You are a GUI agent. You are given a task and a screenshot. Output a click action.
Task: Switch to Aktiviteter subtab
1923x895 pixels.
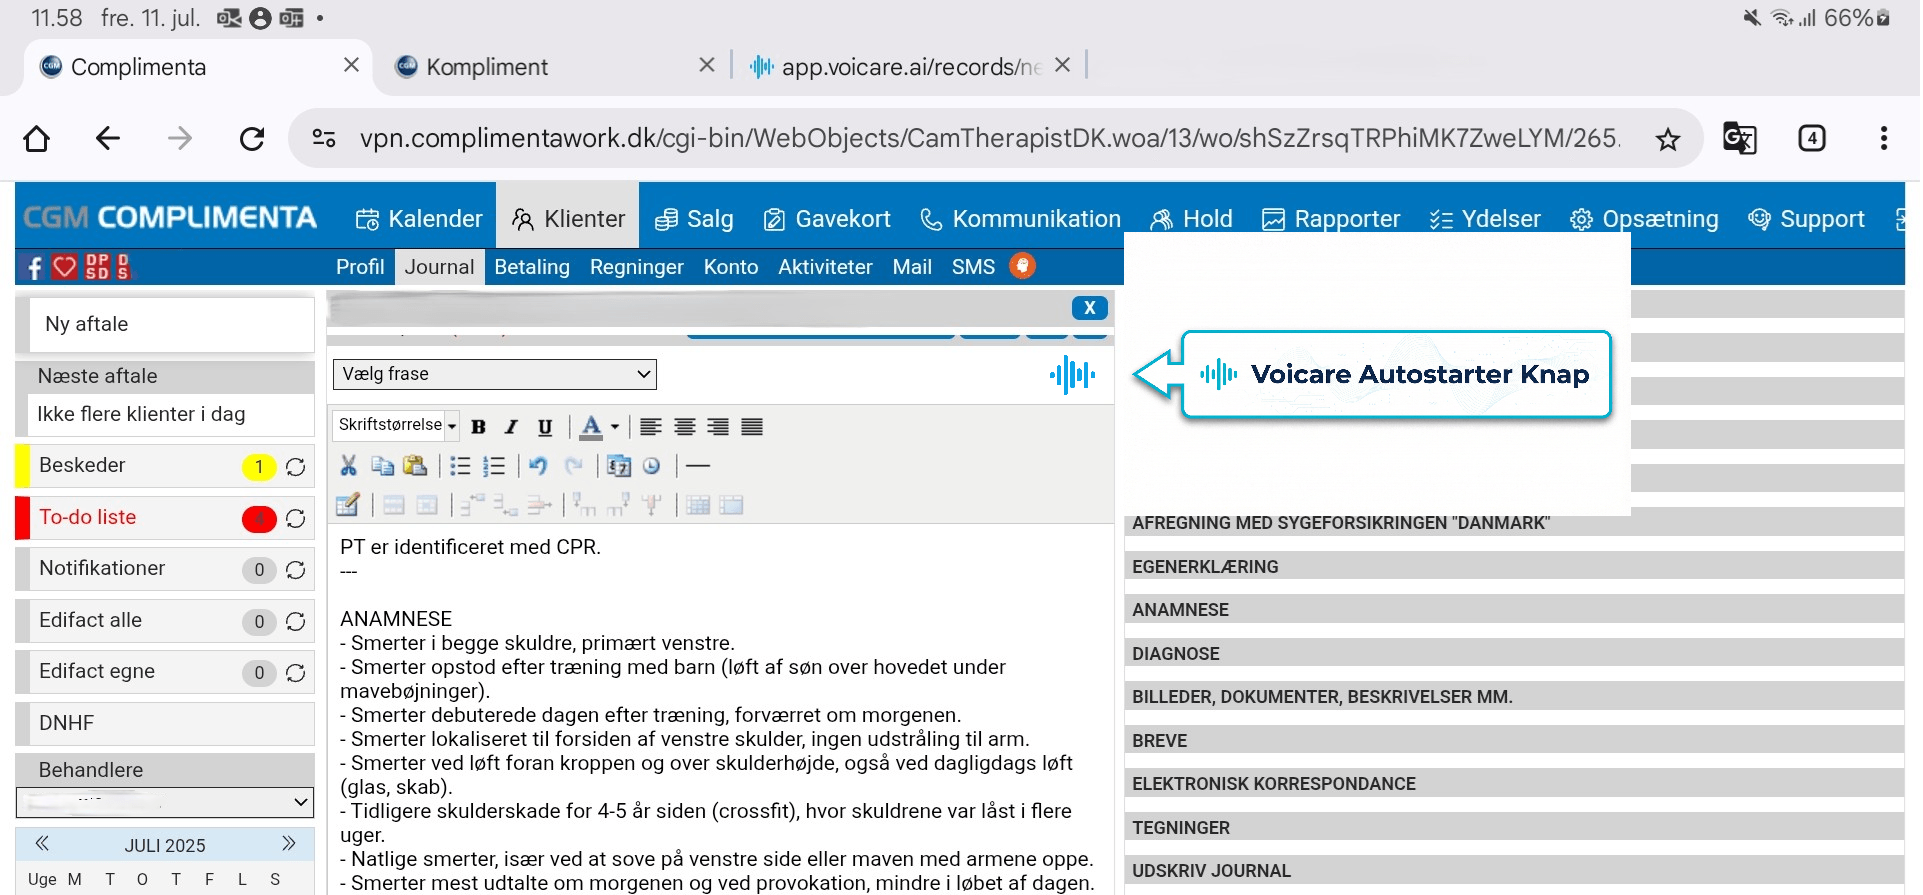click(x=825, y=267)
